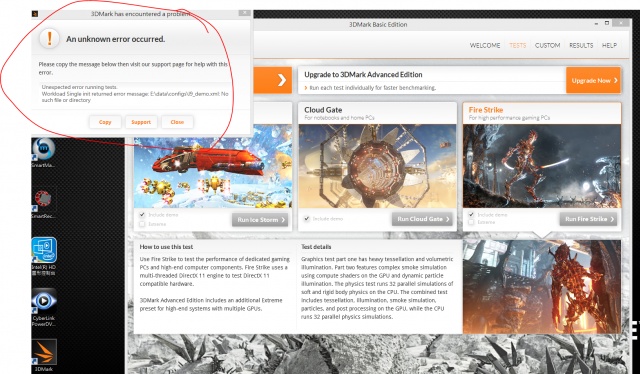Open the Custom tab

[547, 45]
